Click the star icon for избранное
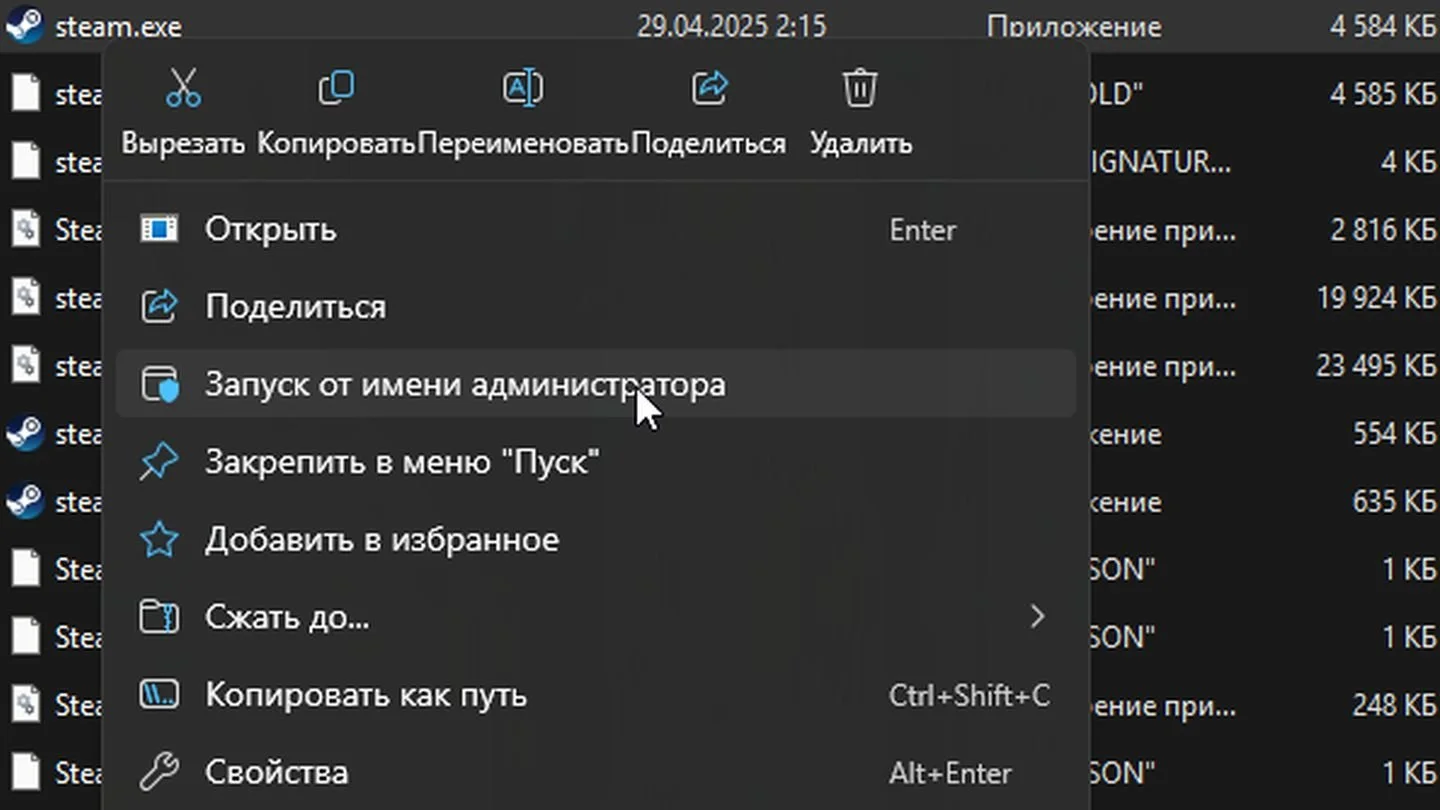The height and width of the screenshot is (810, 1440). point(159,540)
